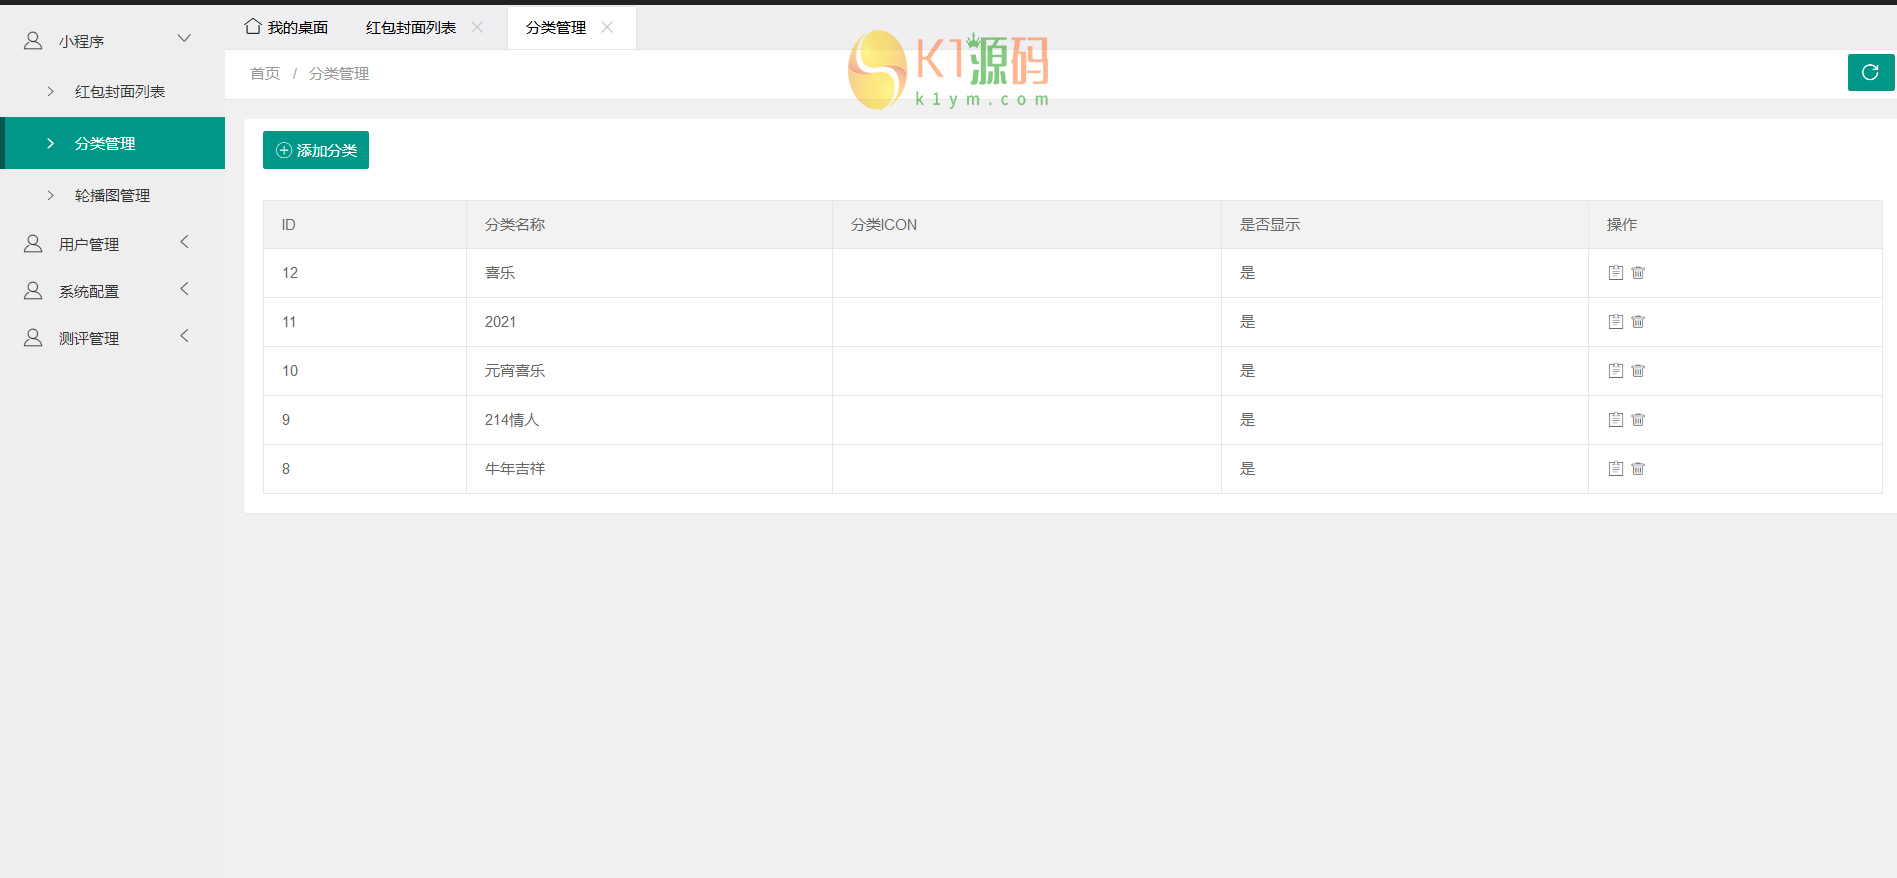Click the arrow before 红包封面列表 in sidebar

click(x=50, y=91)
